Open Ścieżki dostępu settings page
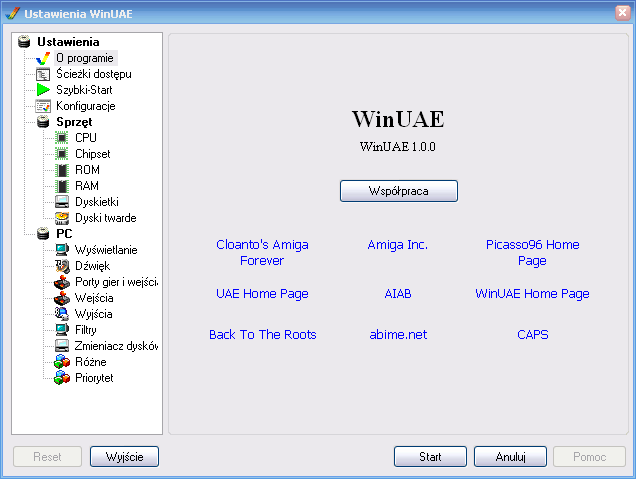The image size is (636, 479). pyautogui.click(x=94, y=74)
